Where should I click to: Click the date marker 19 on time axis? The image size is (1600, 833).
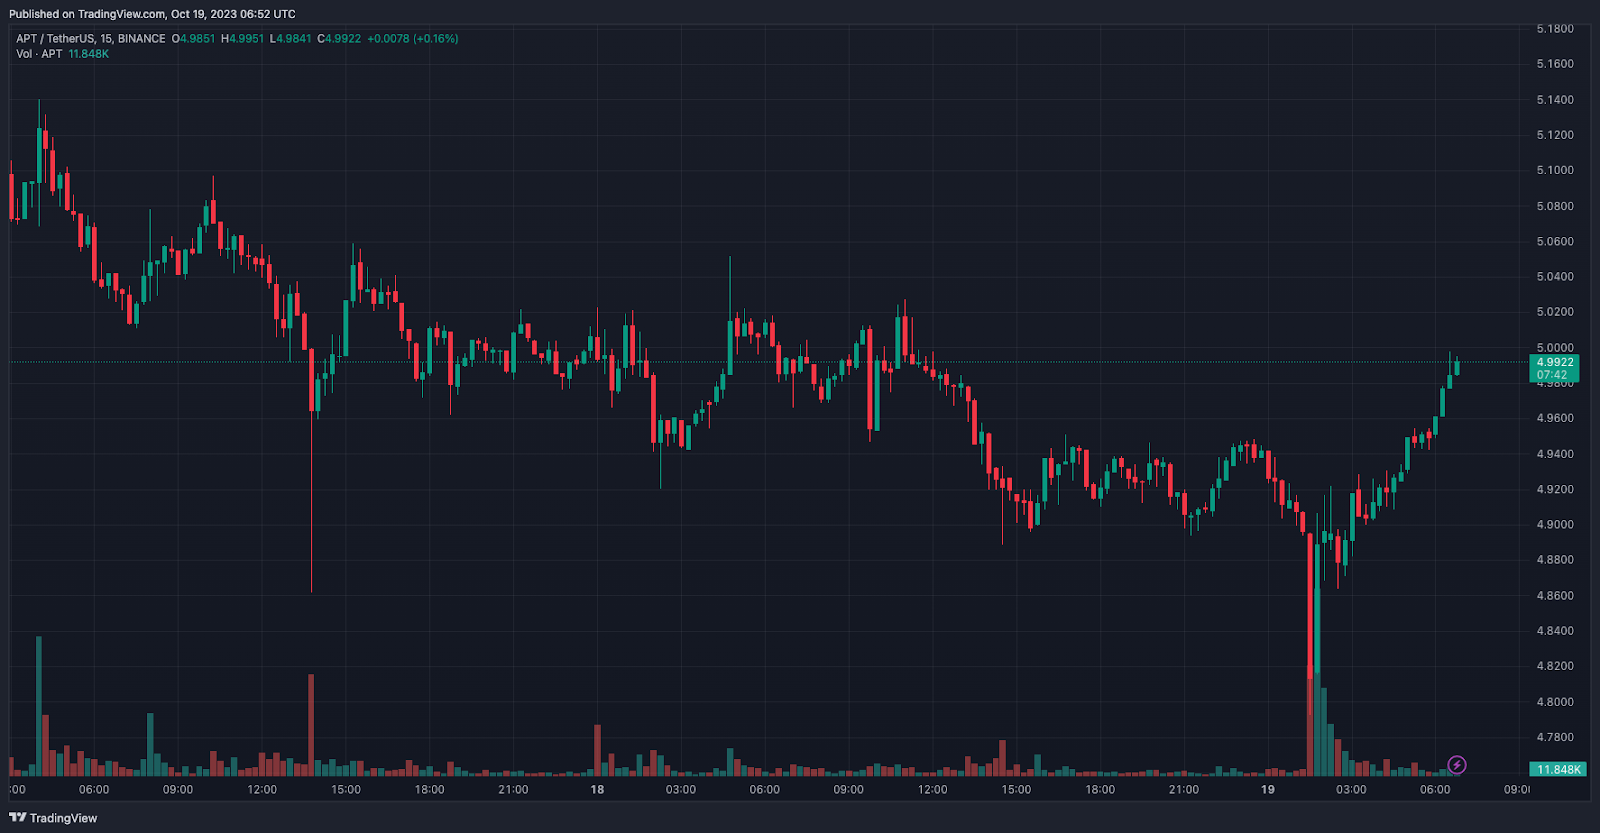point(1267,790)
